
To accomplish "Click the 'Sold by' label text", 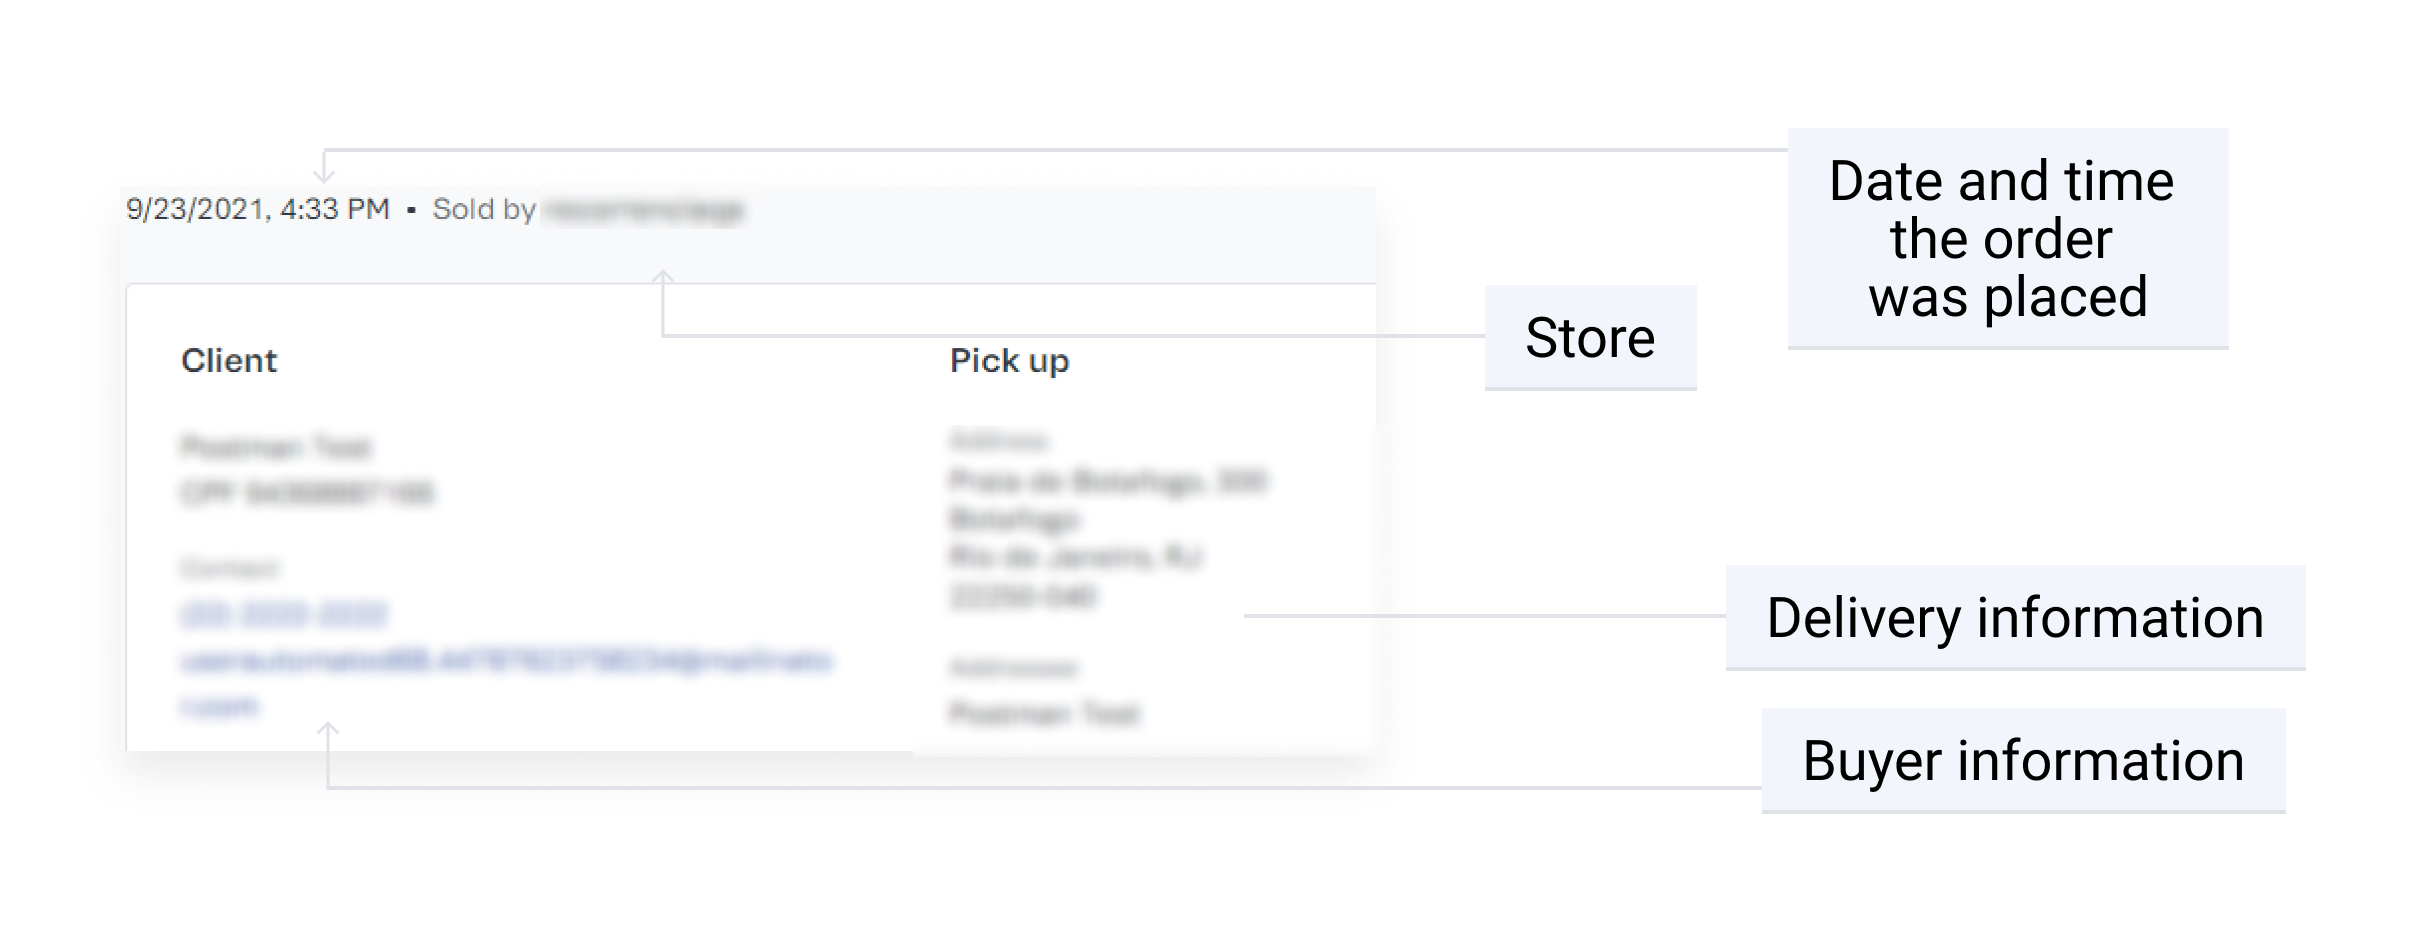I will tap(484, 209).
